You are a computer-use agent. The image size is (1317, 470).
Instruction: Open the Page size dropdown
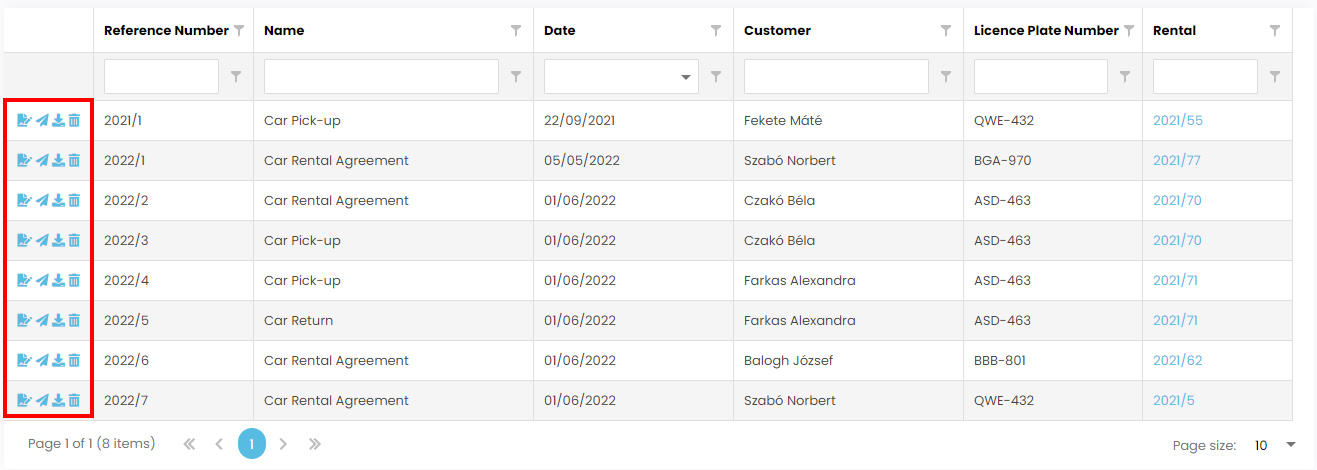click(x=1274, y=445)
